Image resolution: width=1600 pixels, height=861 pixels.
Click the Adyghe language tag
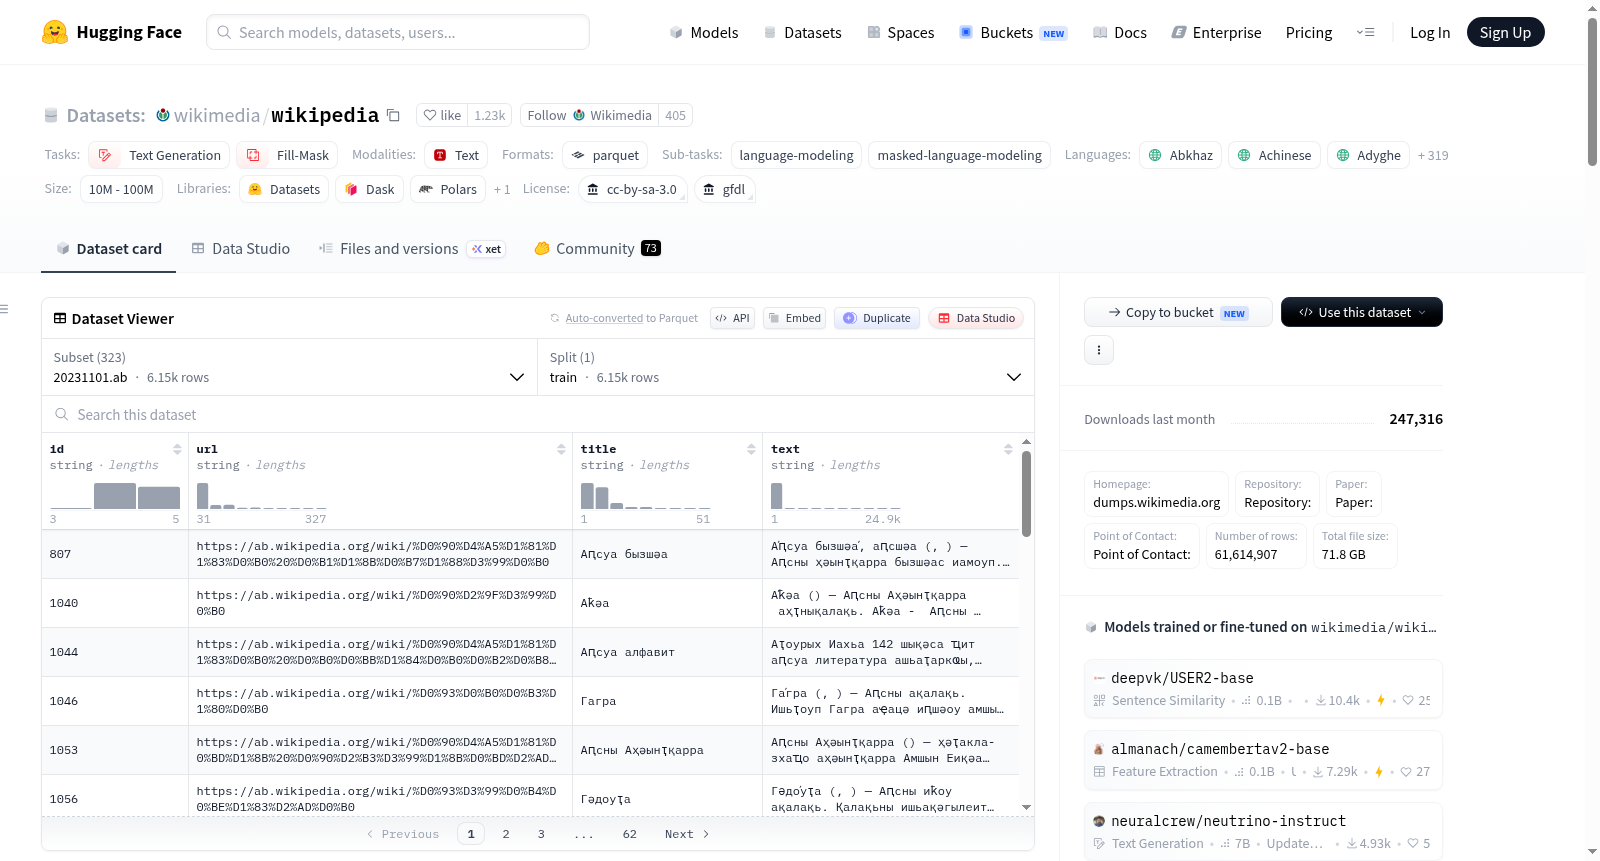pos(1368,155)
